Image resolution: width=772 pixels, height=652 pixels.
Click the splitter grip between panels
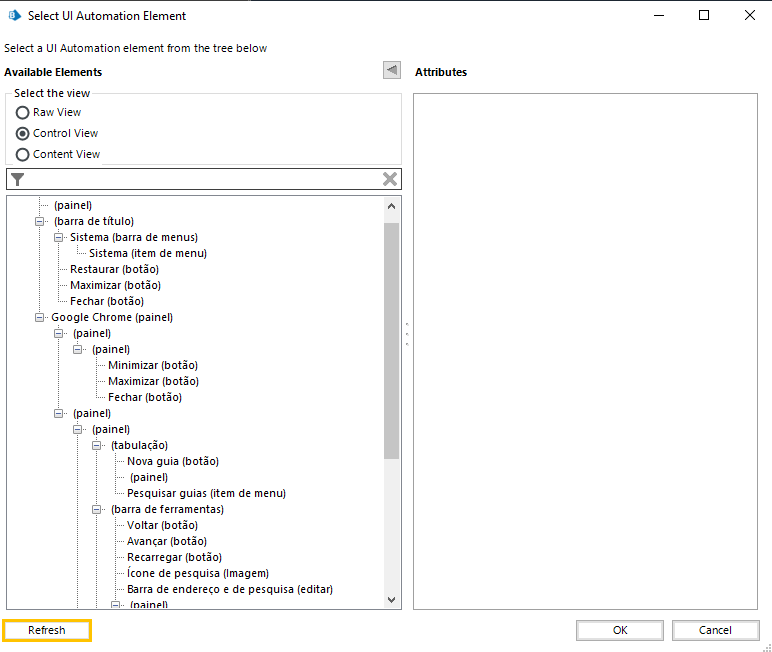[407, 334]
